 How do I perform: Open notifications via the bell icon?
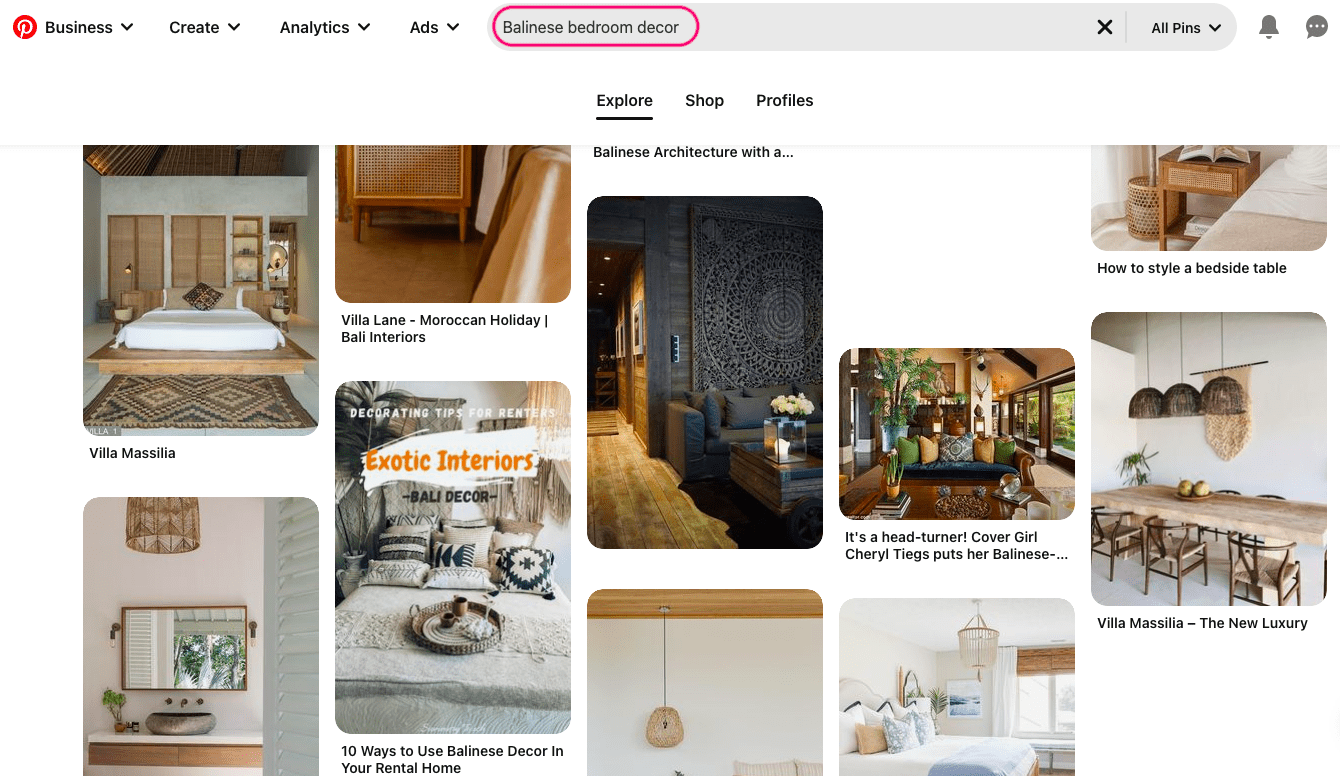tap(1268, 27)
